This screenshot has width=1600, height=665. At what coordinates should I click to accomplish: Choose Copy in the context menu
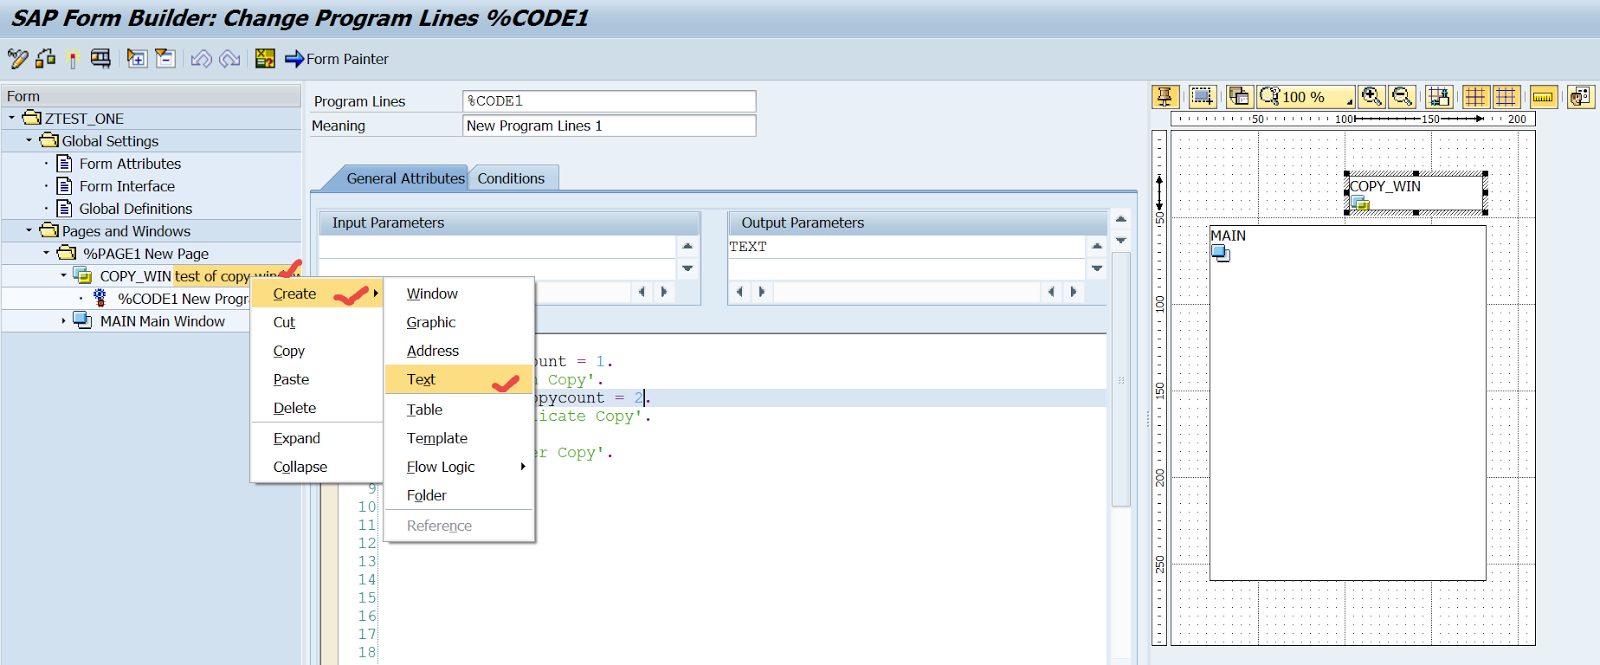pos(317,351)
